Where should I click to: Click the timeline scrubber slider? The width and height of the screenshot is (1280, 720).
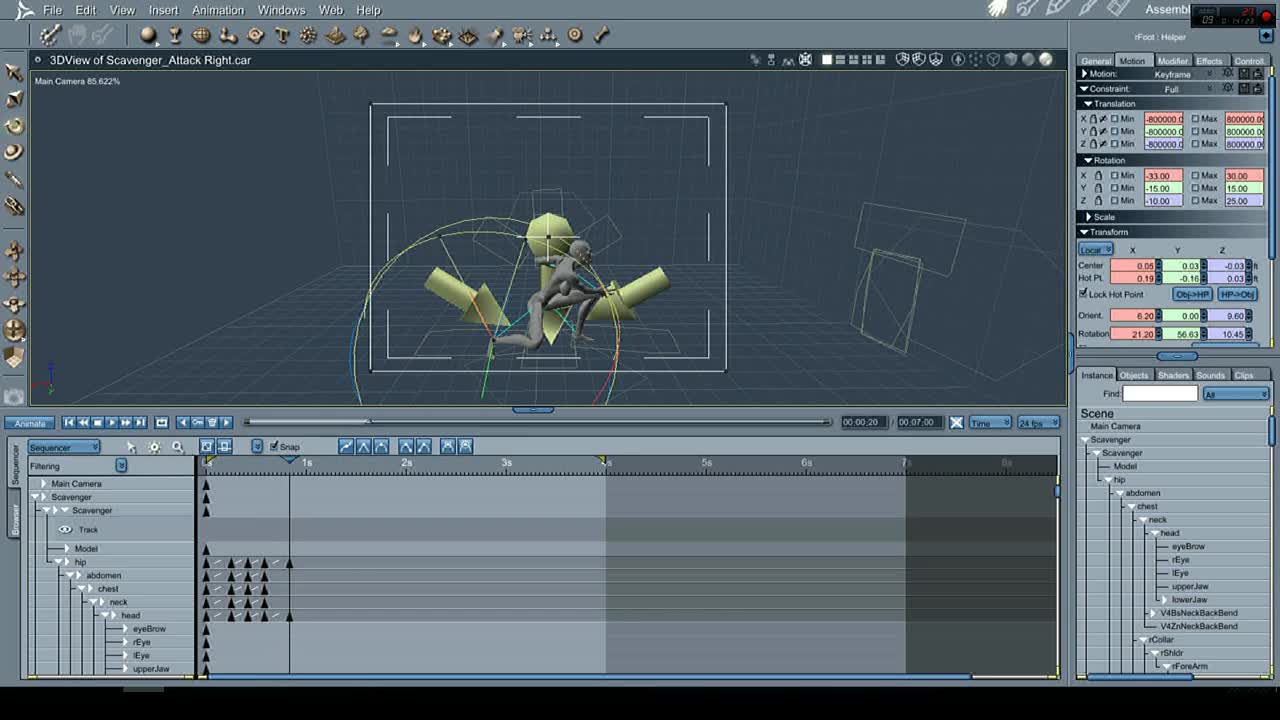pyautogui.click(x=537, y=422)
